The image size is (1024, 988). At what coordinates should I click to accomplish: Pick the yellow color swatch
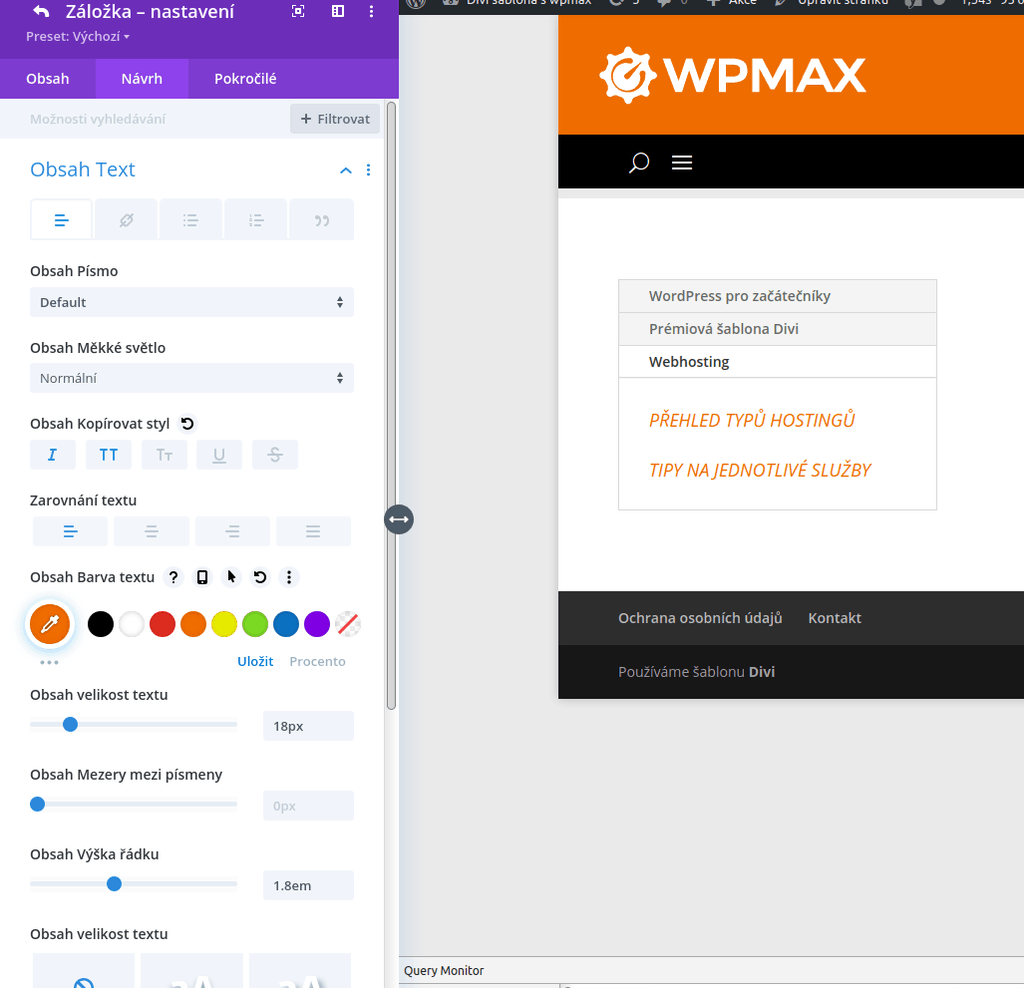click(x=224, y=624)
